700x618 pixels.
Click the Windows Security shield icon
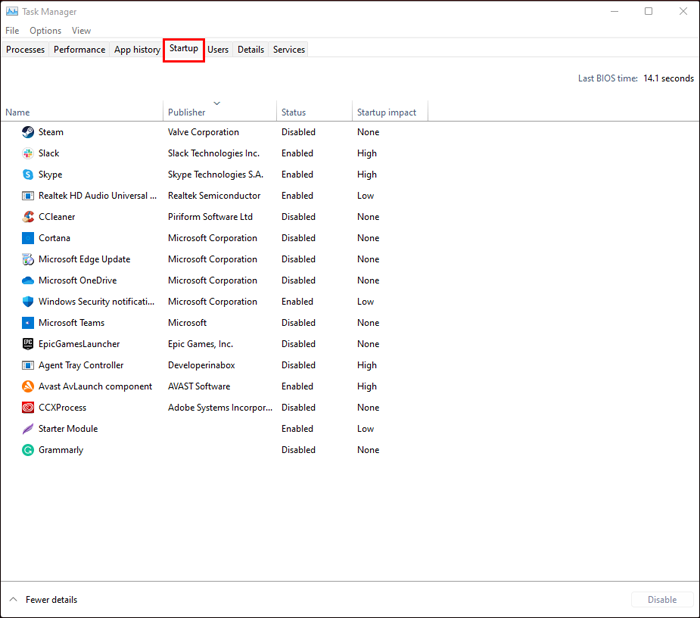(x=28, y=301)
